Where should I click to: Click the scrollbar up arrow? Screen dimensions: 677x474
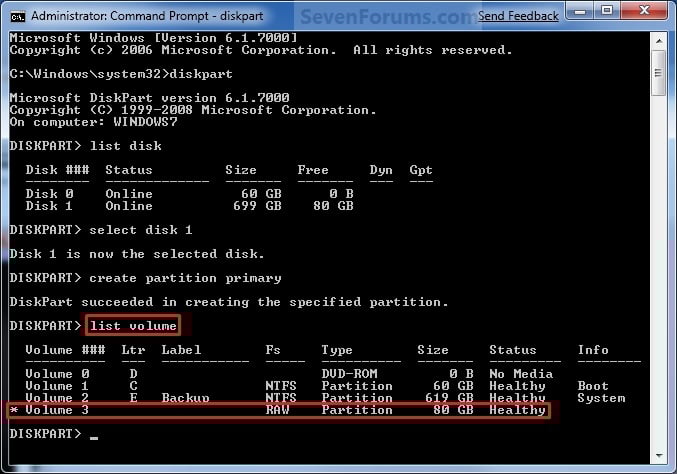(x=658, y=41)
